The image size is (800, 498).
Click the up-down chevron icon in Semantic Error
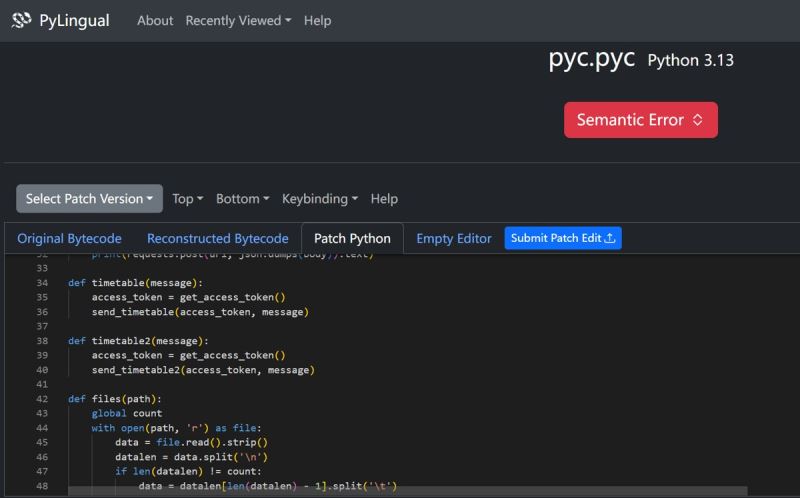[697, 120]
